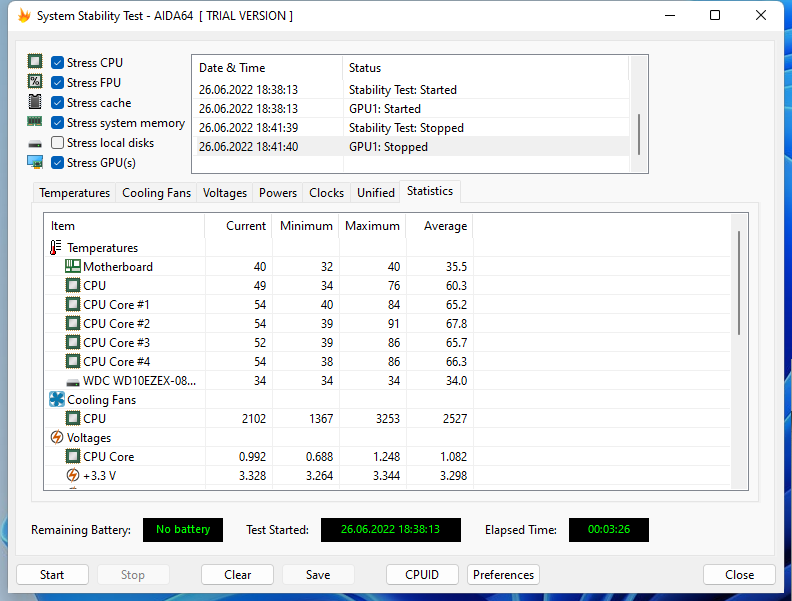Viewport: 792px width, 601px height.
Task: Click the chip icon on the CPU temperature row
Action: (73, 285)
